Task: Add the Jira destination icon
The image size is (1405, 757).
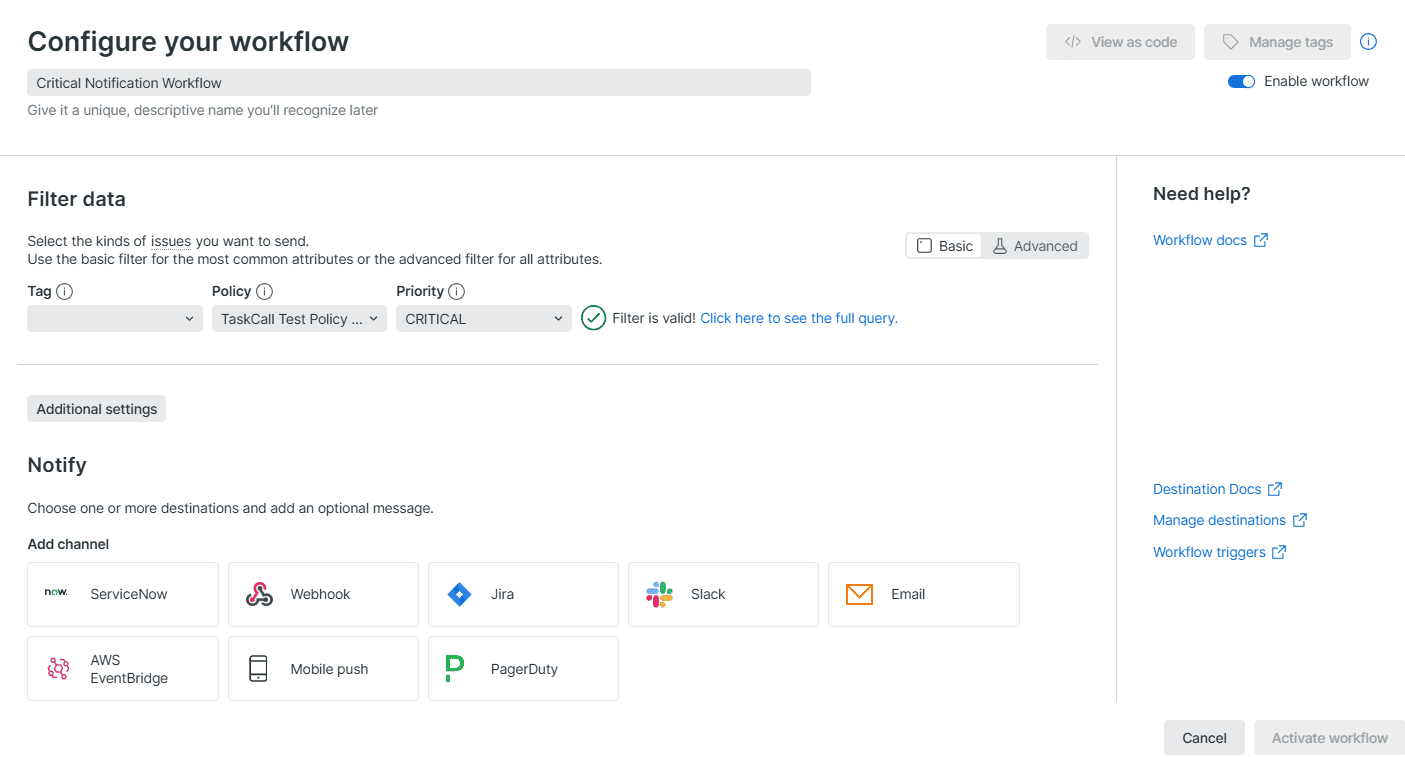Action: 459,594
